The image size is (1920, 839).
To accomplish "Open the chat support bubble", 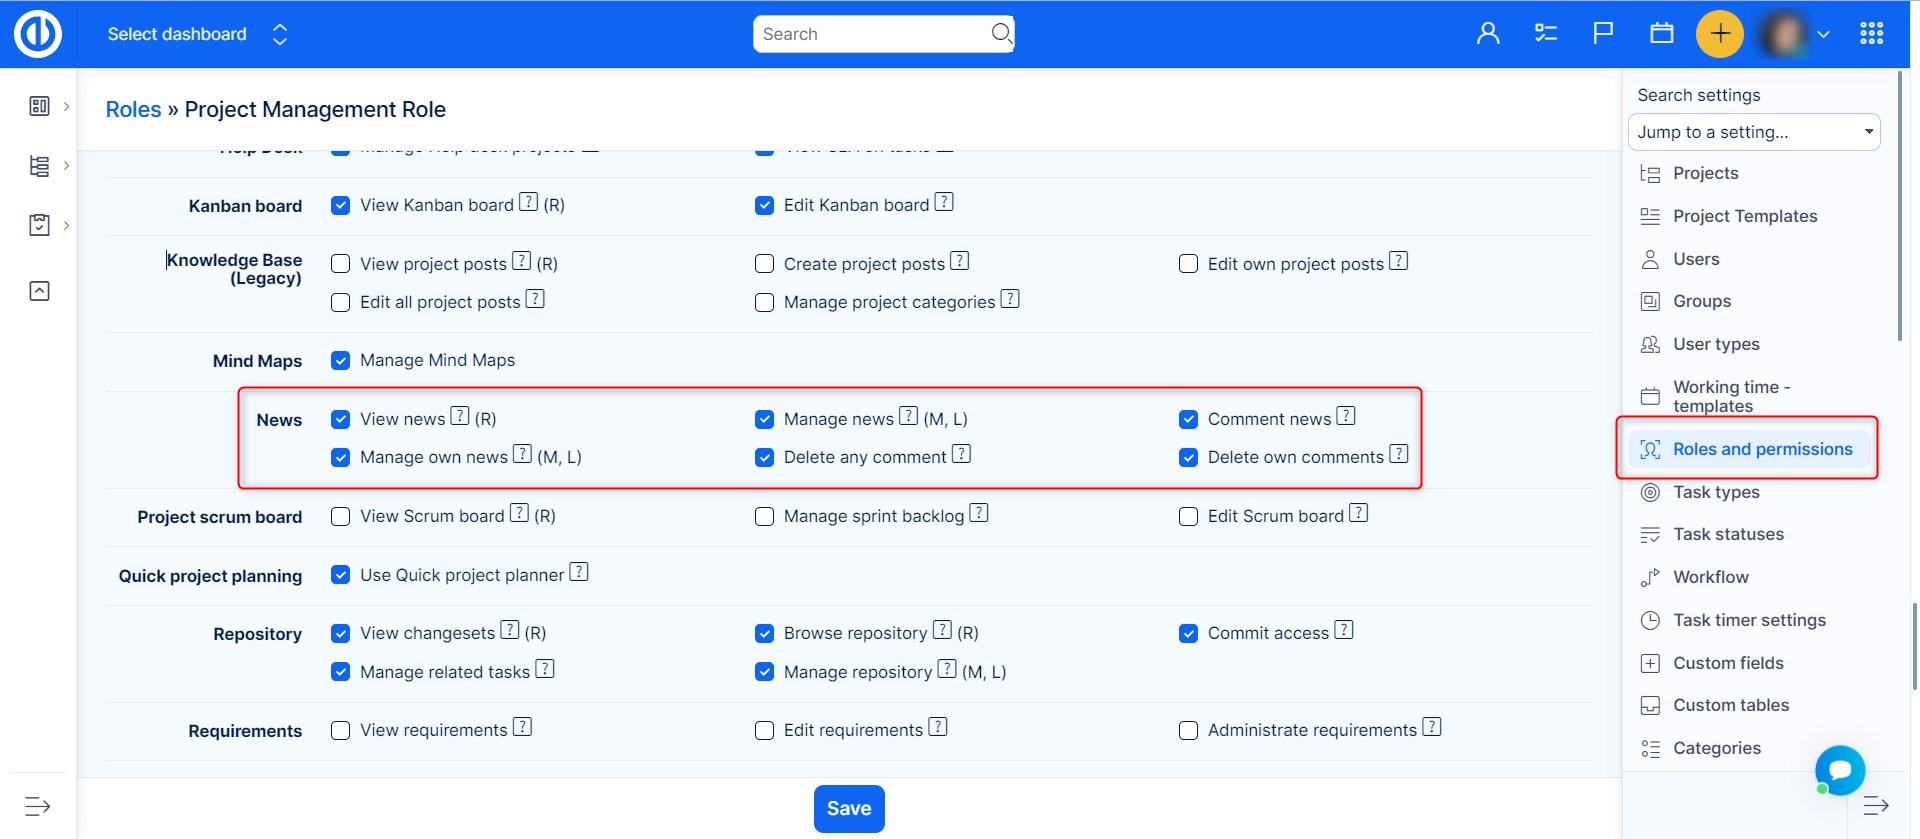I will [1840, 770].
